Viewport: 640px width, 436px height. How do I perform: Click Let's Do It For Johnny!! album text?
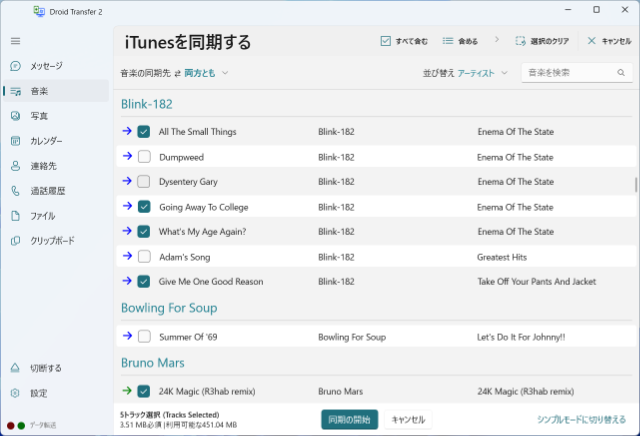click(x=521, y=337)
